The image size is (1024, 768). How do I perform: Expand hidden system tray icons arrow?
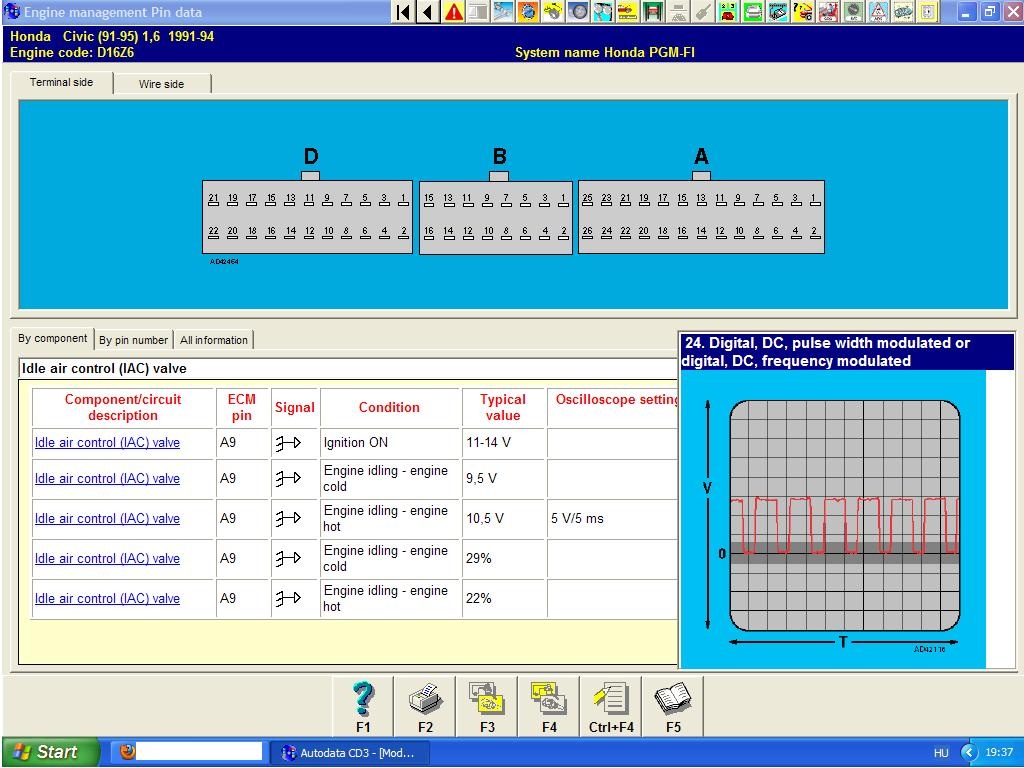point(968,752)
